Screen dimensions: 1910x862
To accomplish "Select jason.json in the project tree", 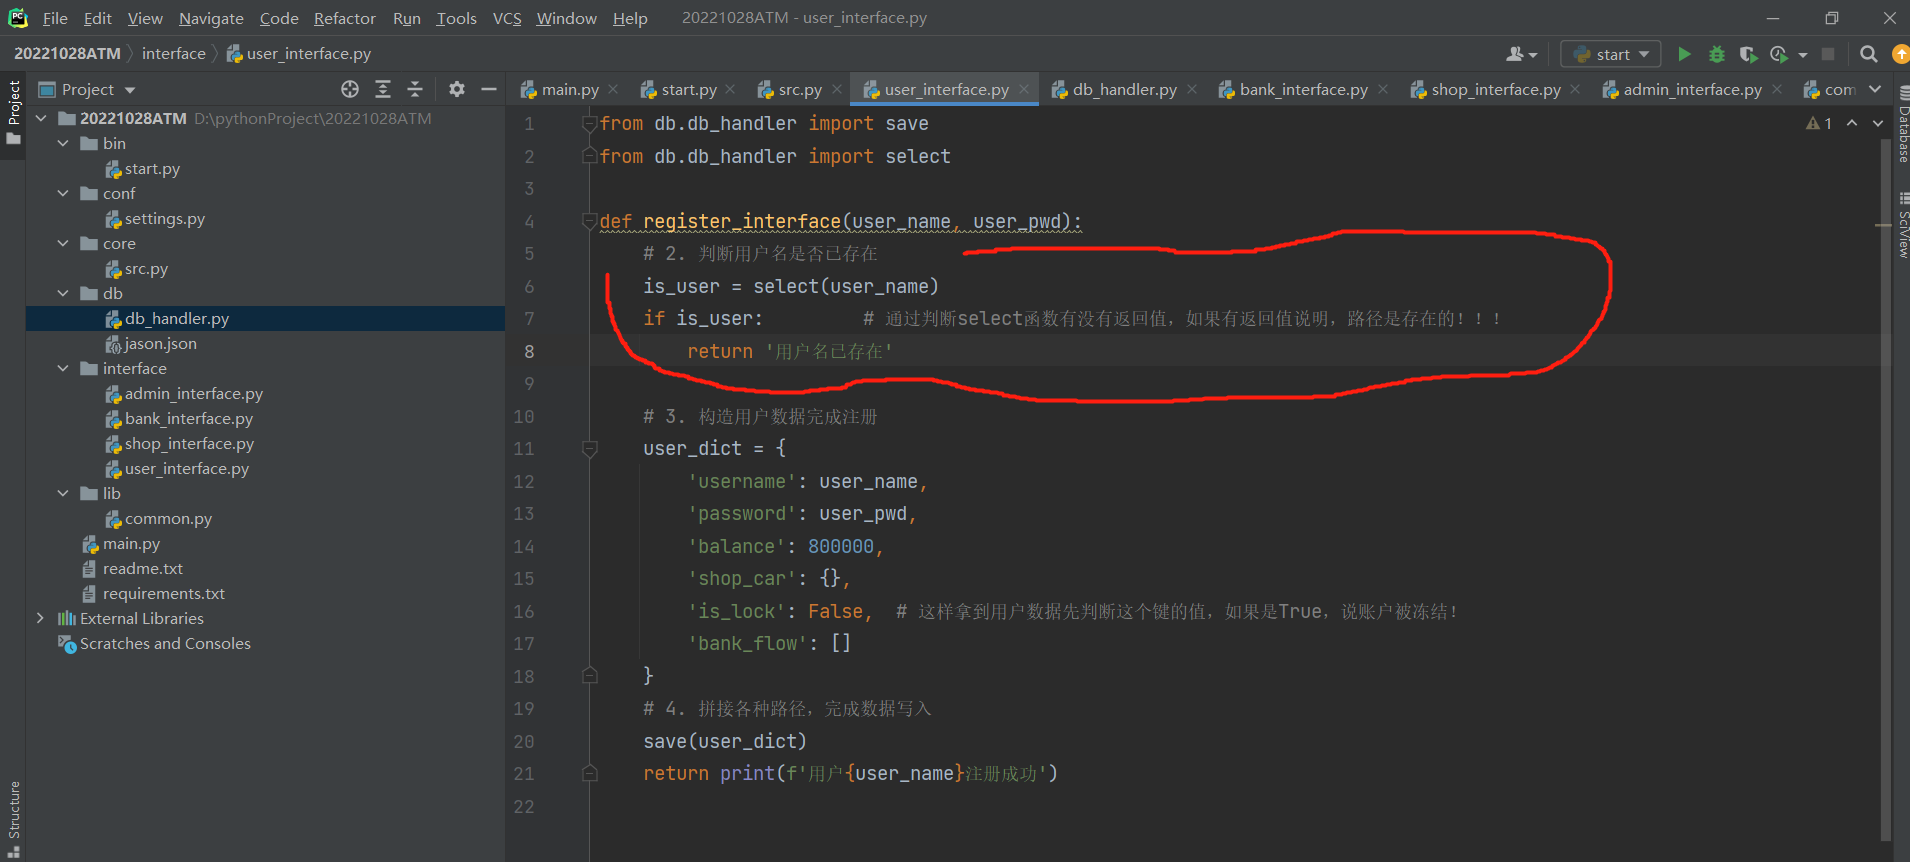I will point(160,343).
